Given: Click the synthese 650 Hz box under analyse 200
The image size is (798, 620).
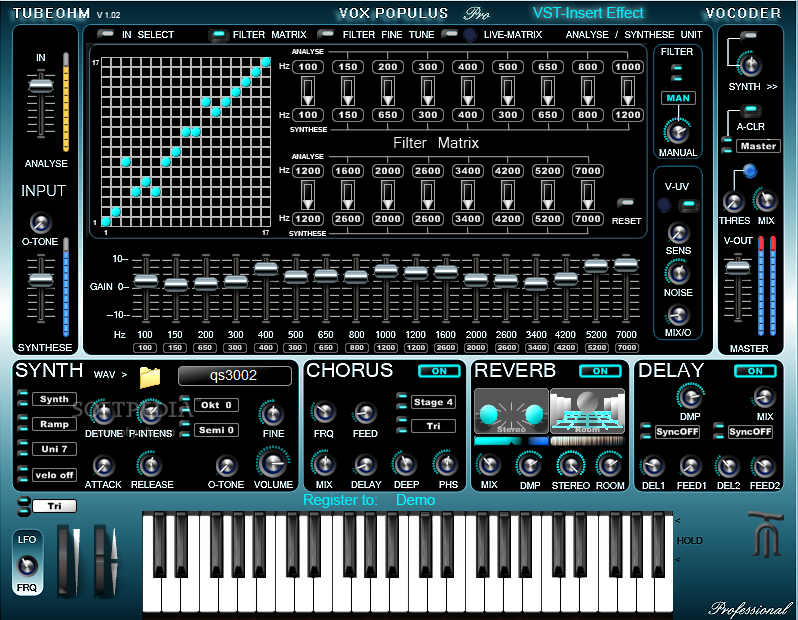Looking at the screenshot, I should point(387,115).
